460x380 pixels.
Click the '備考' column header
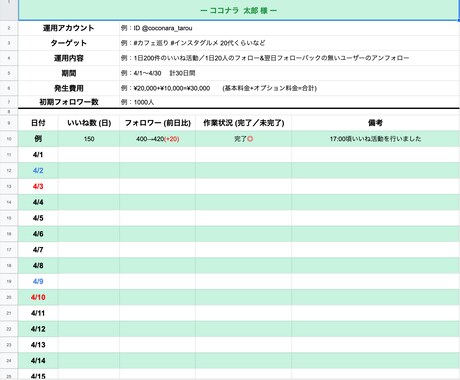375,123
